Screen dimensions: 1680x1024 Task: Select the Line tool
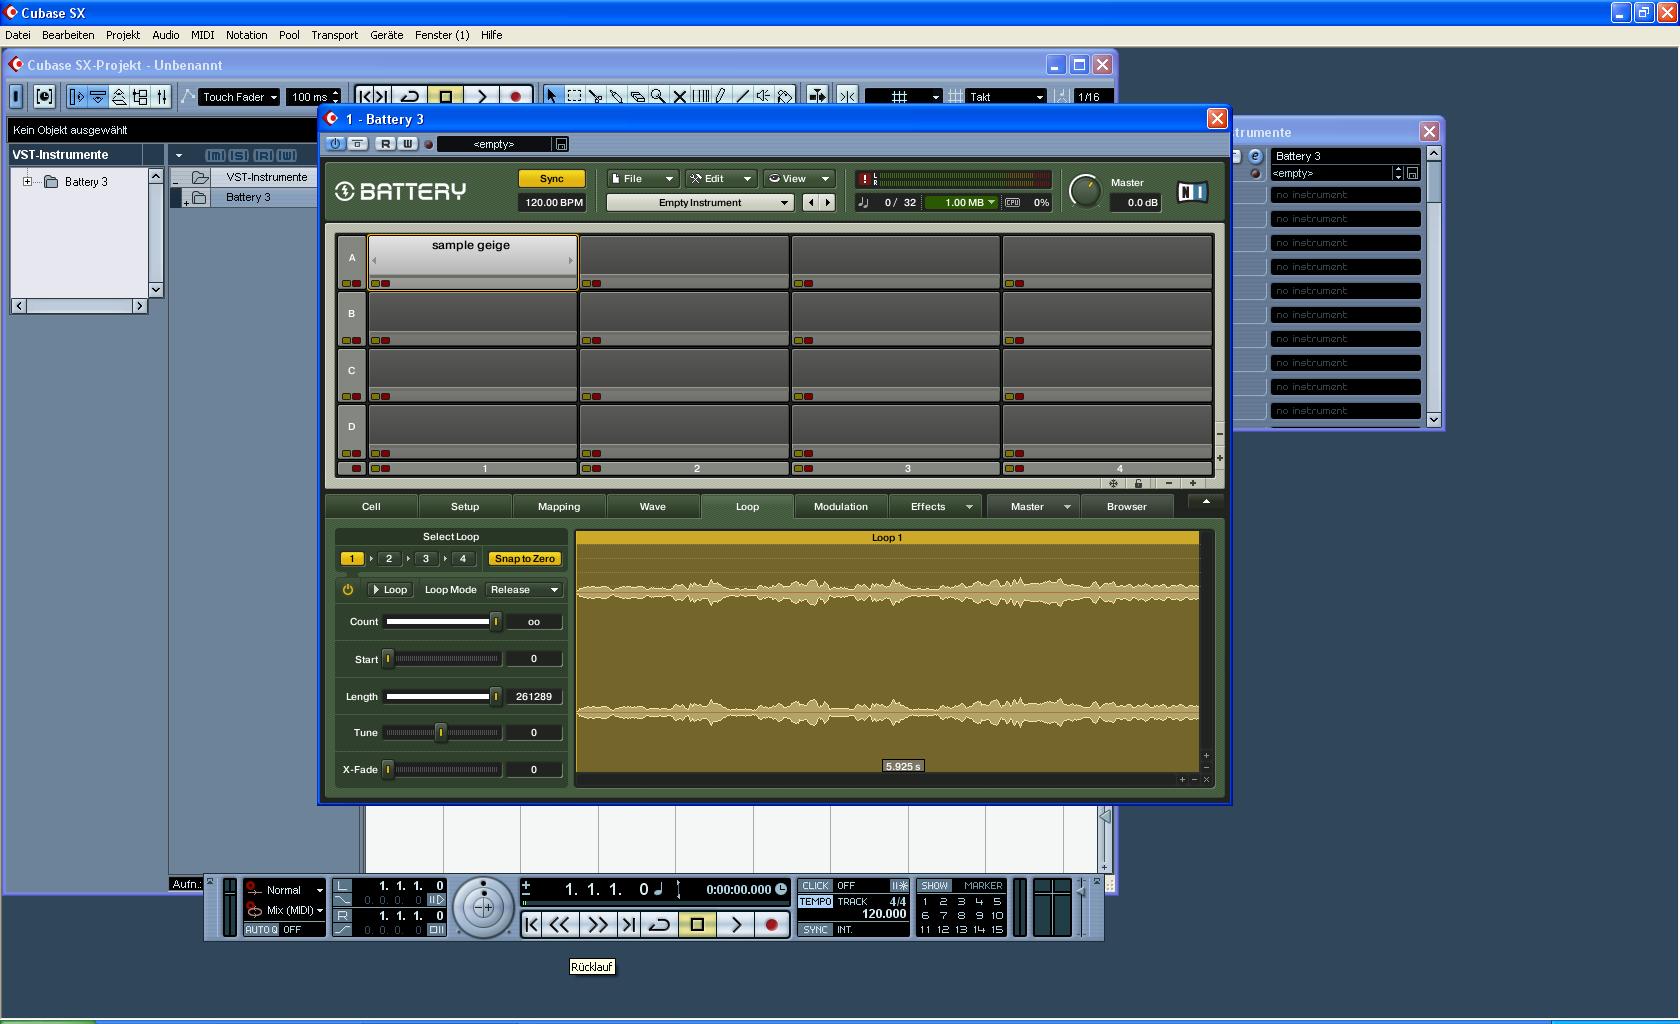742,96
